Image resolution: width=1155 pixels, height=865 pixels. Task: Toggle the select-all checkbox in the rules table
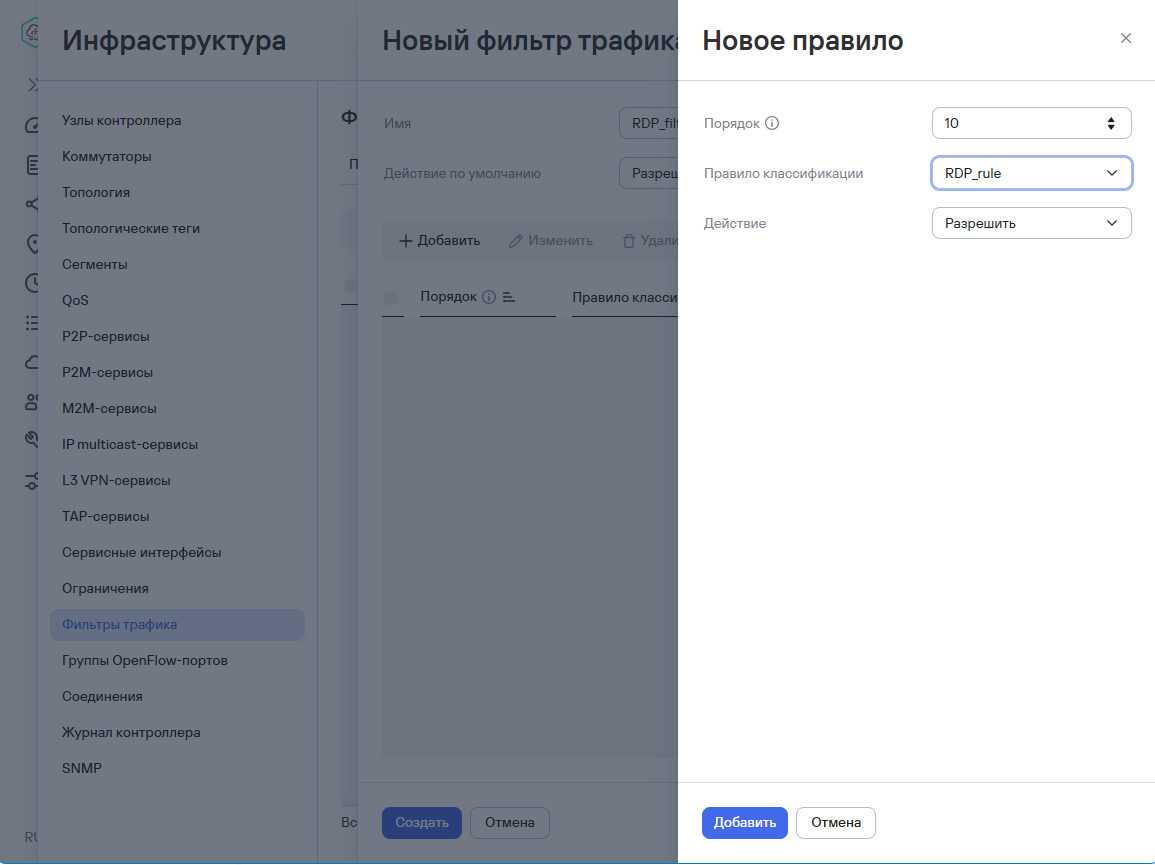(x=391, y=297)
